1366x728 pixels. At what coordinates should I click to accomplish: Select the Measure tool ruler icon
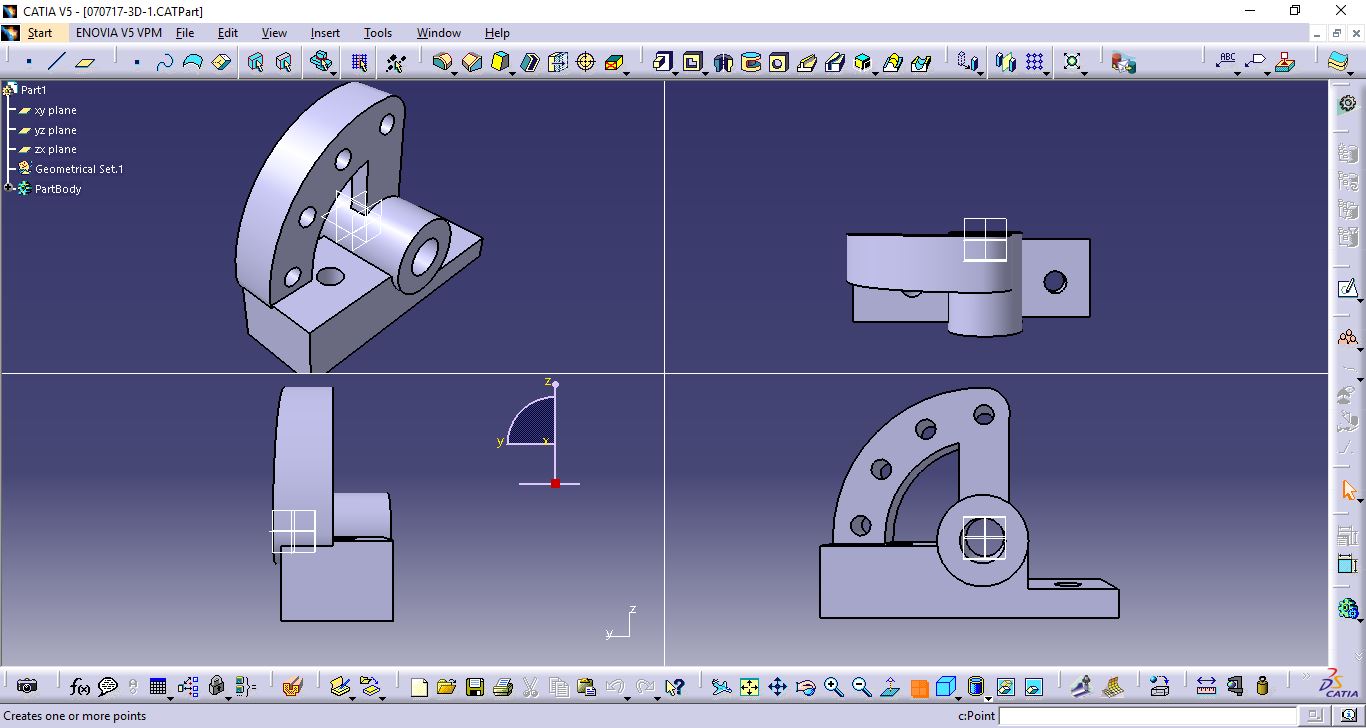[1207, 687]
